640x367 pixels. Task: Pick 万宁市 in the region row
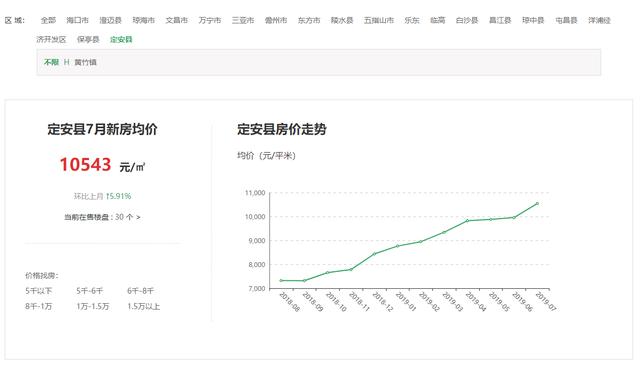coord(210,20)
